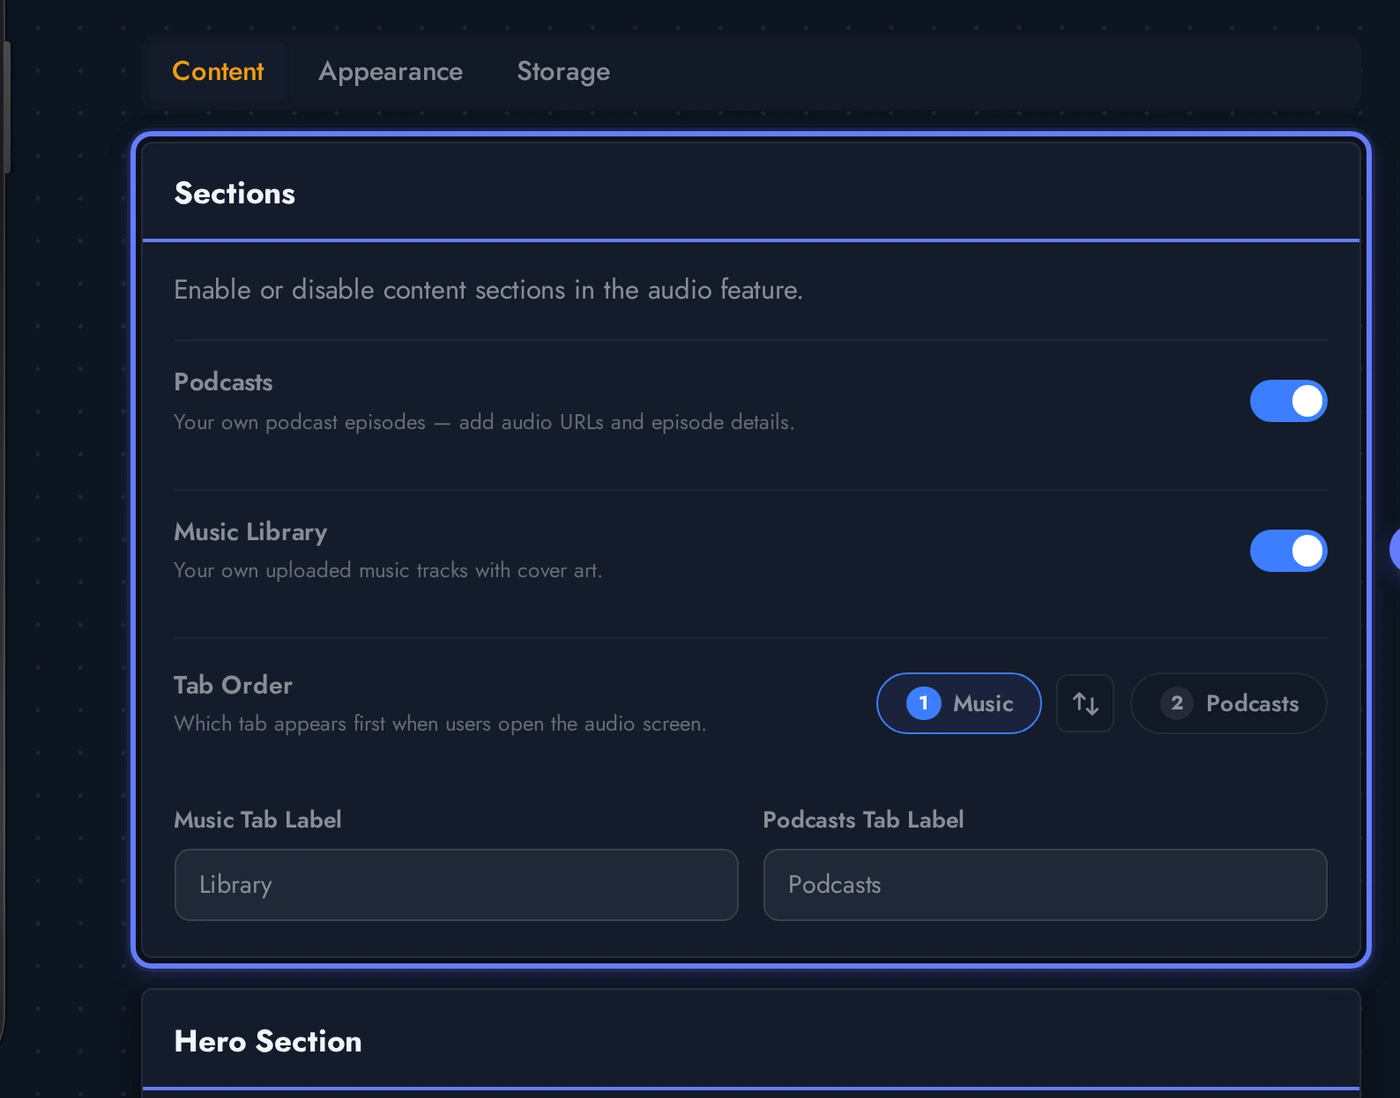This screenshot has height=1098, width=1400.
Task: Switch to the Appearance tab
Action: coord(390,71)
